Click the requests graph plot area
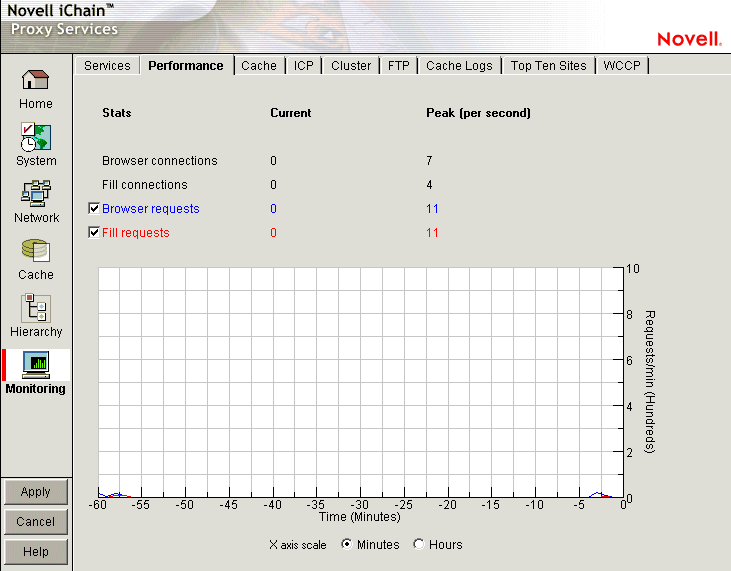 tap(361, 382)
